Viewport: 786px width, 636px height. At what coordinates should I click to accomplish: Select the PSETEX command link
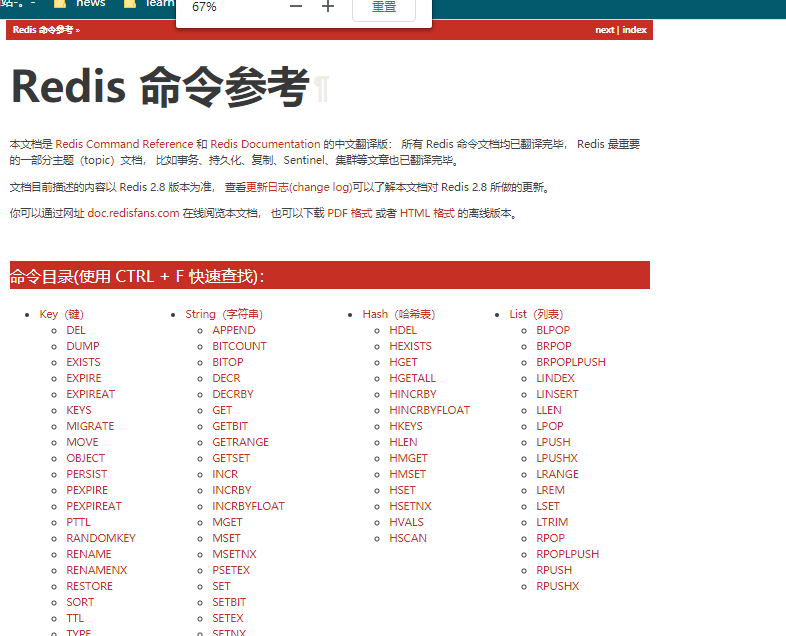click(231, 571)
